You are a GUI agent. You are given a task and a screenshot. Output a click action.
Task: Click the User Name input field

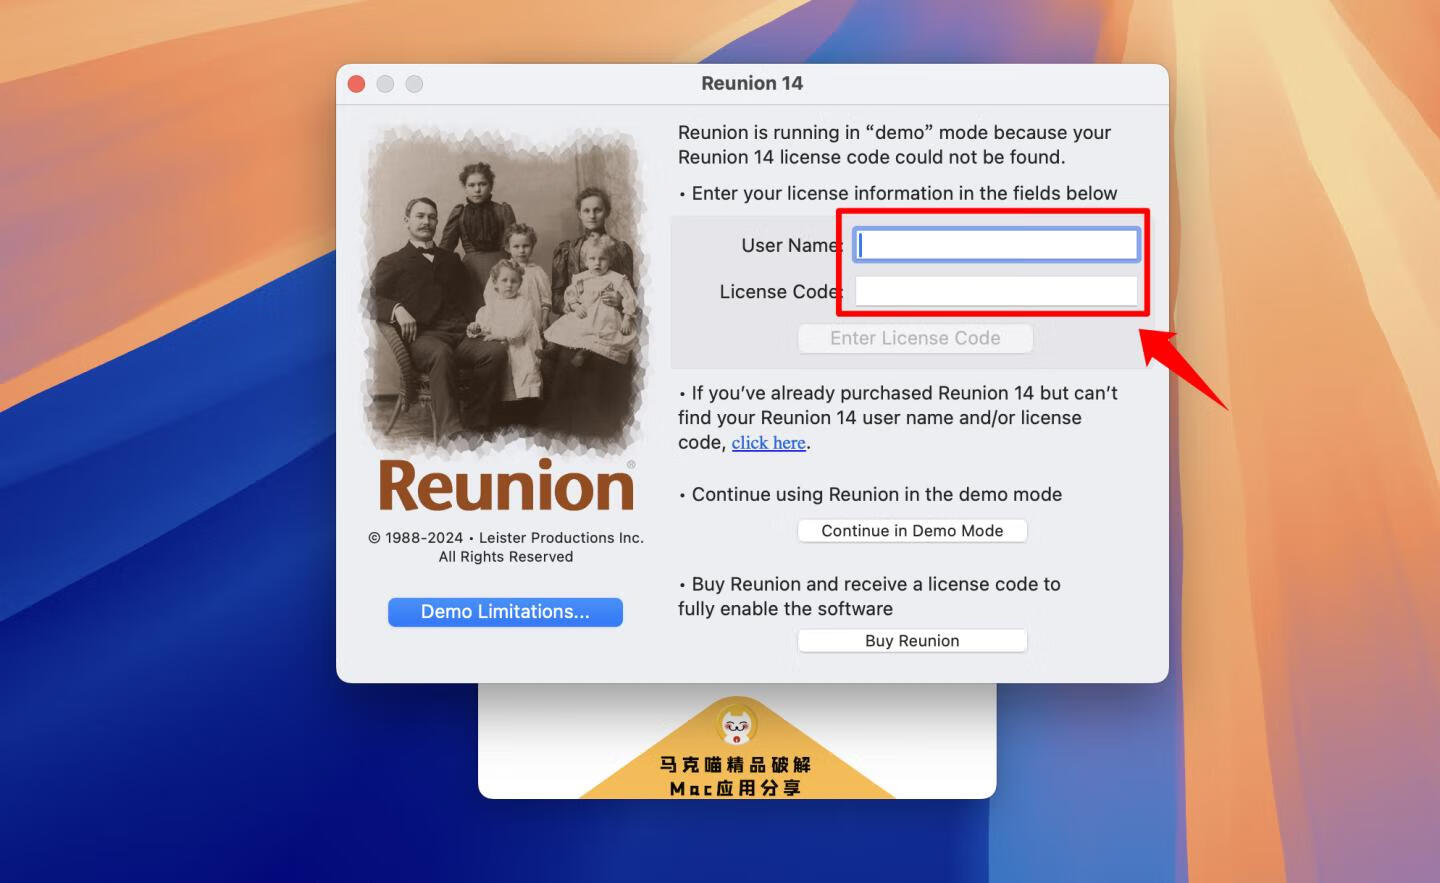point(996,245)
